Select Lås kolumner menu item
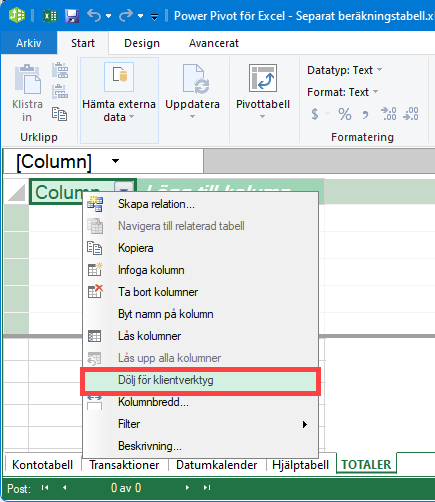Image resolution: width=435 pixels, height=502 pixels. coord(200,336)
